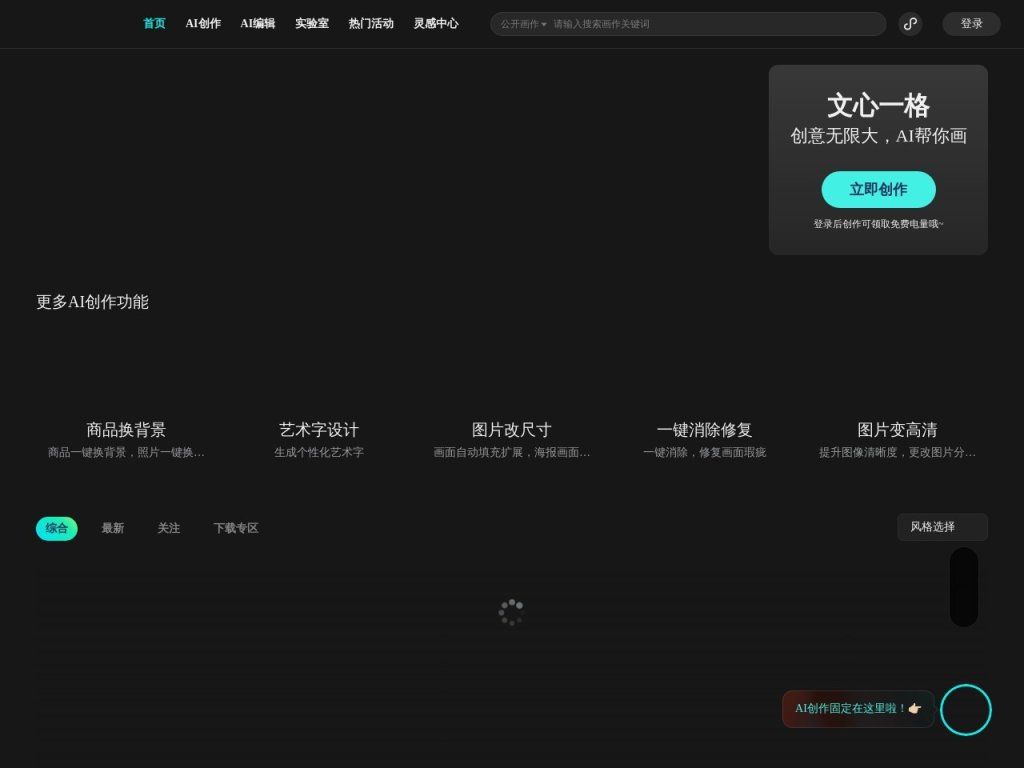The image size is (1024, 768).
Task: Click the 一键消除，修复画面瑕疵 description text
Action: click(x=704, y=452)
